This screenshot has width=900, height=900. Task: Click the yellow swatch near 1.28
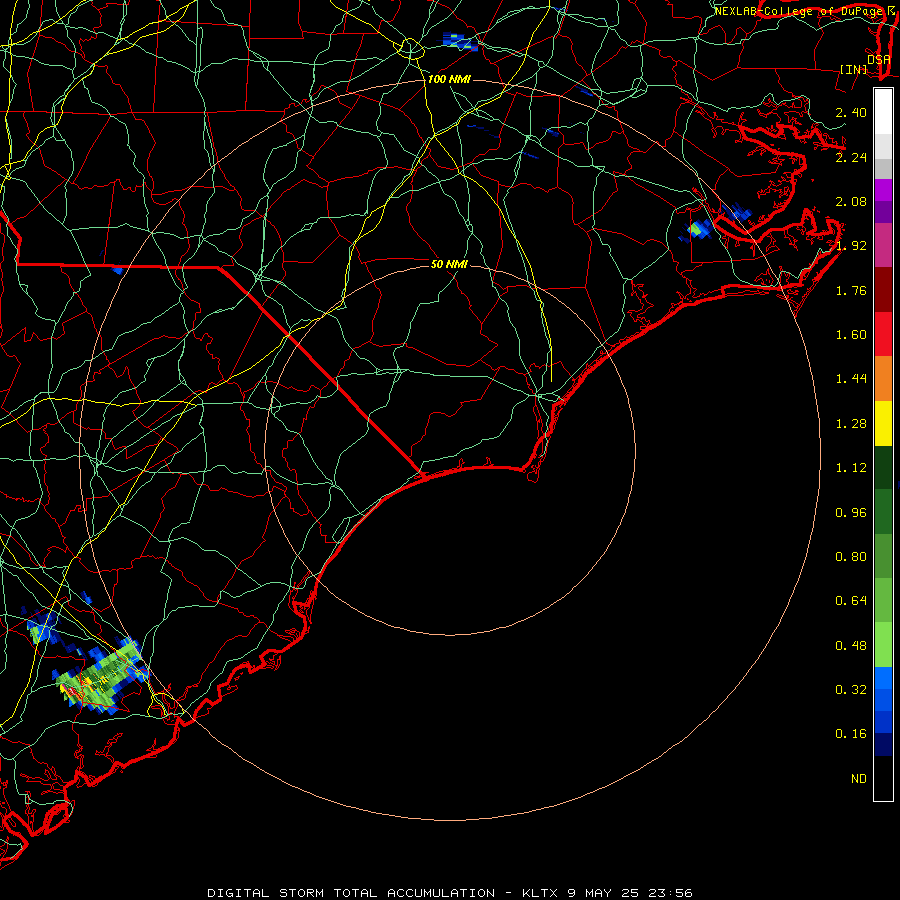click(x=883, y=424)
